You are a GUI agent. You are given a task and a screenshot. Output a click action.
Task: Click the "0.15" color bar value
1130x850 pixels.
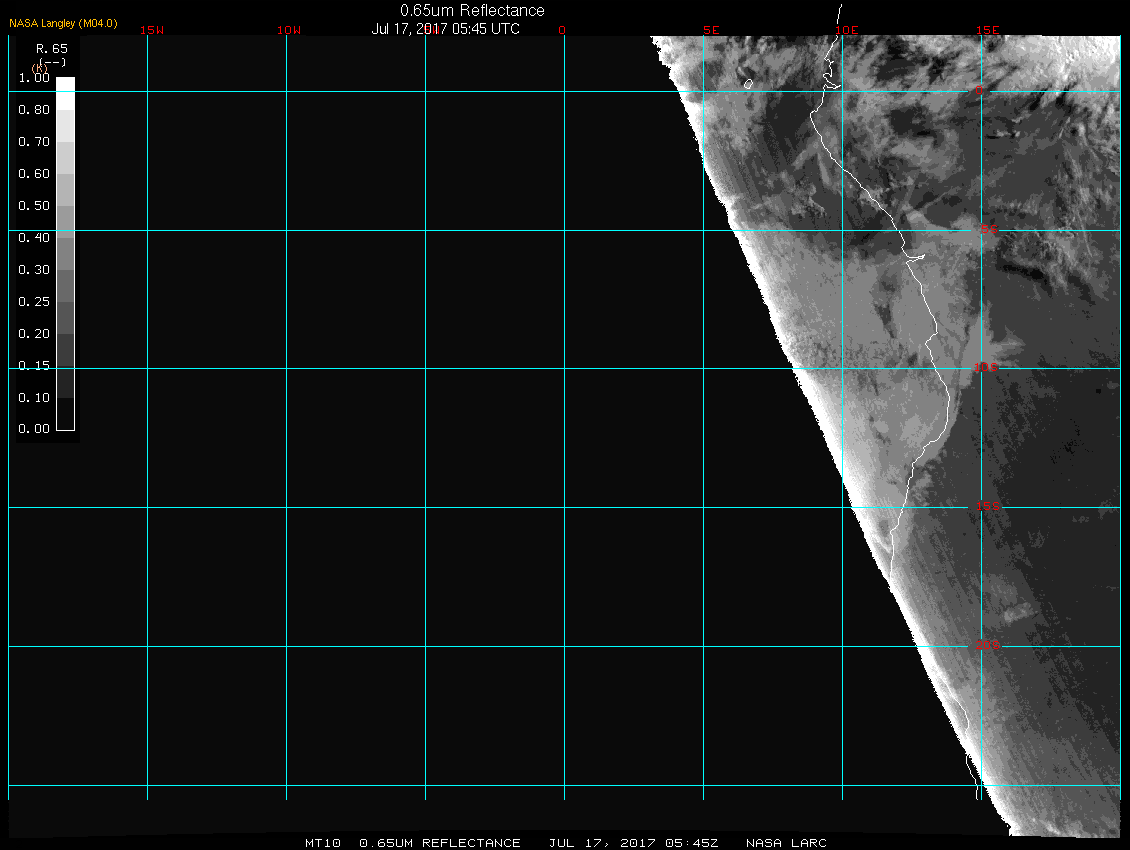click(34, 366)
